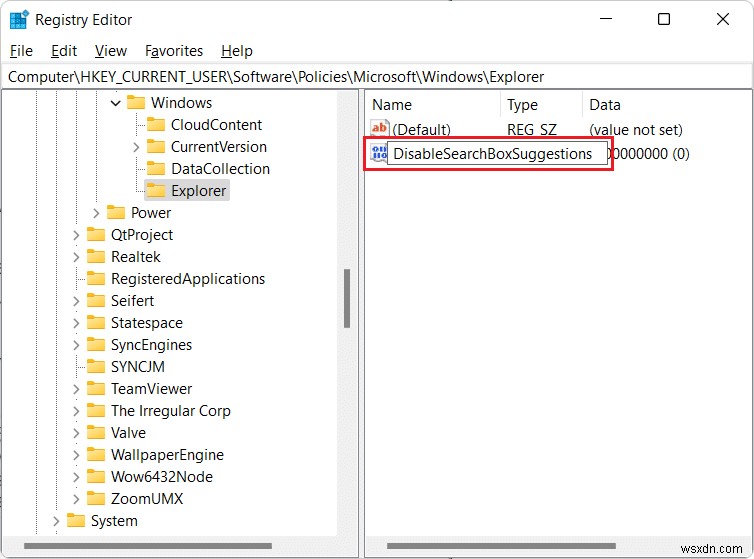Open the Edit menu

[64, 51]
